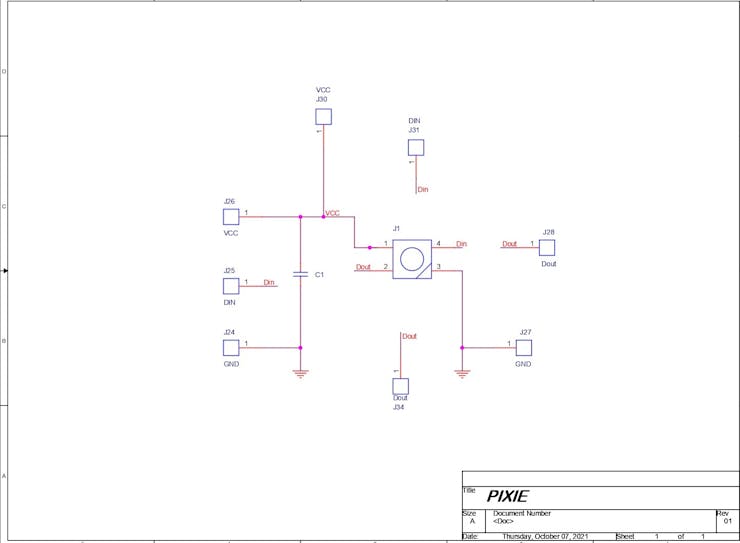The width and height of the screenshot is (740, 543).
Task: Click ground symbol near J27
Action: [462, 374]
